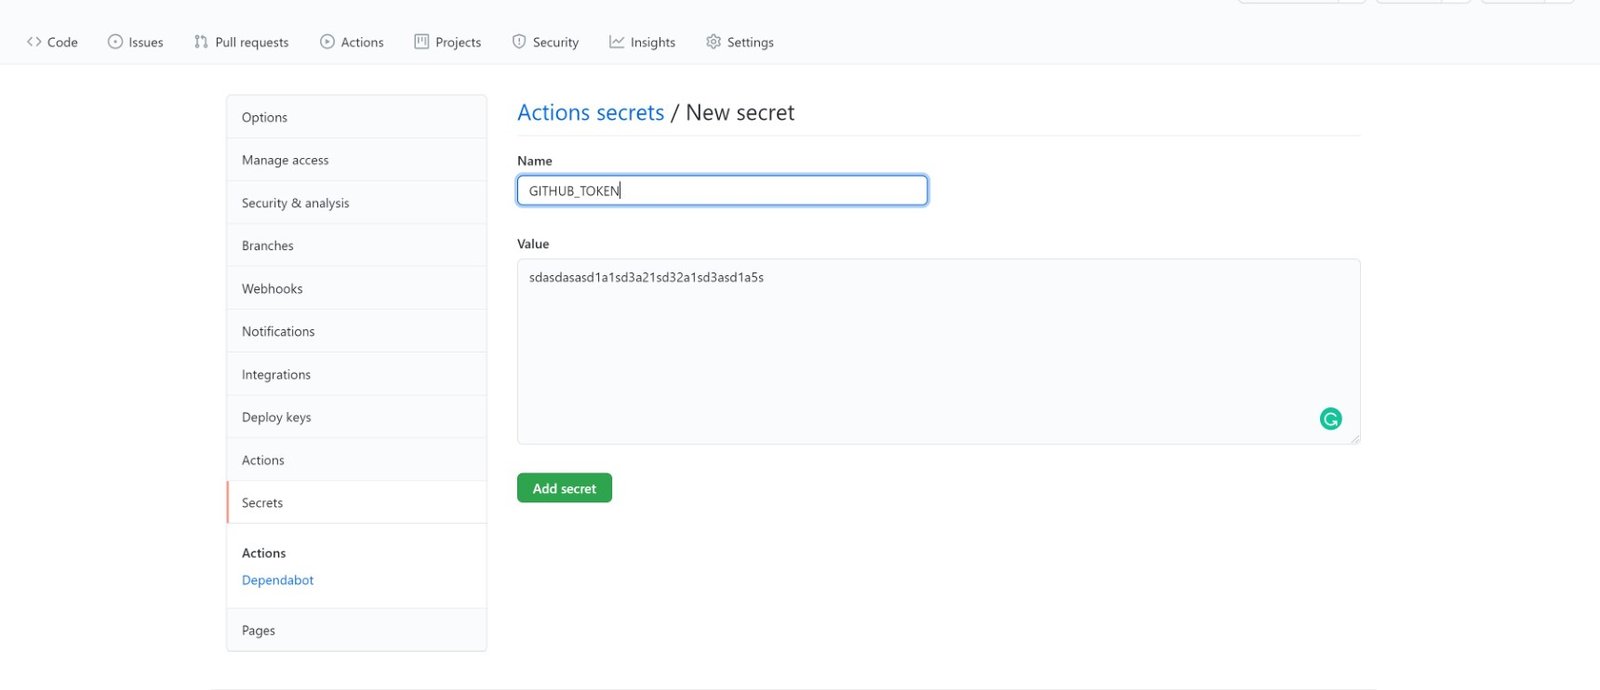Open Pages settings in the sidebar

[x=357, y=630]
